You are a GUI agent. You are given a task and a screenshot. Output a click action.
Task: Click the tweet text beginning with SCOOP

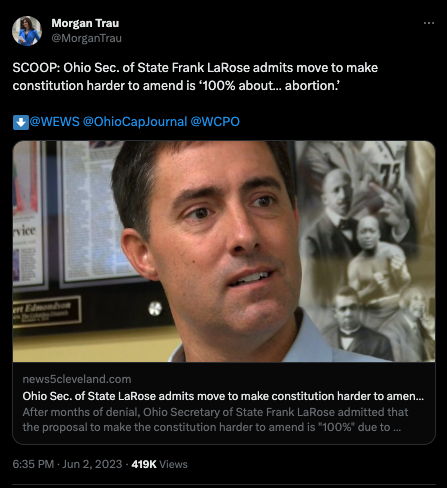[195, 77]
